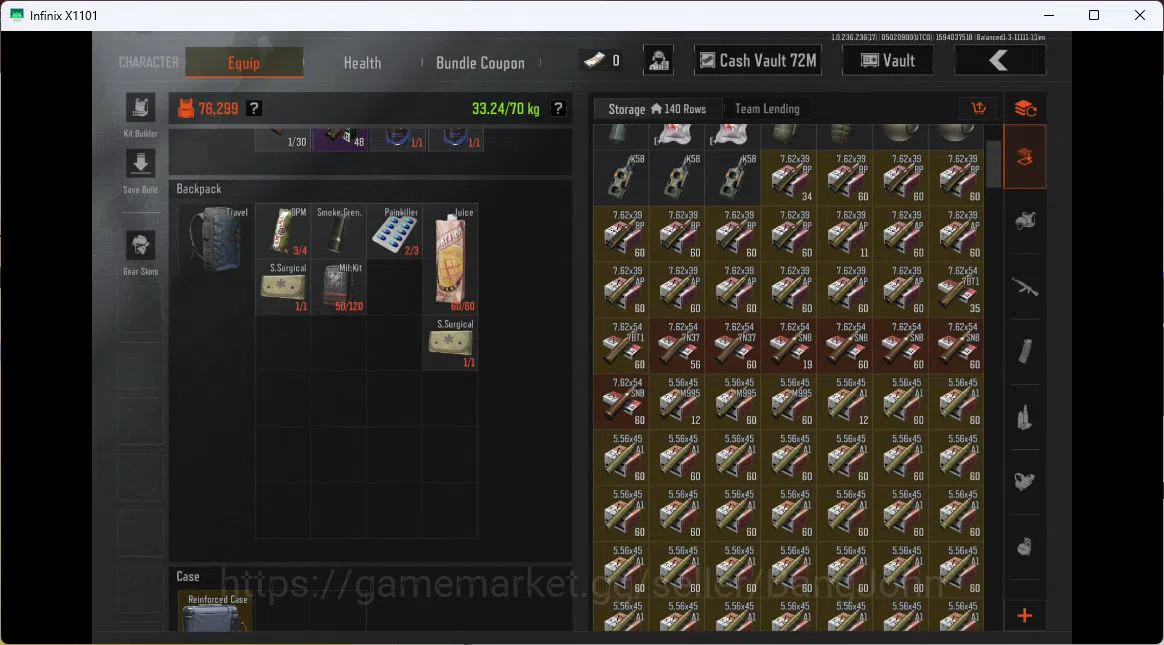This screenshot has width=1164, height=645.
Task: Select S.Surgical kit below the Juice
Action: point(451,343)
